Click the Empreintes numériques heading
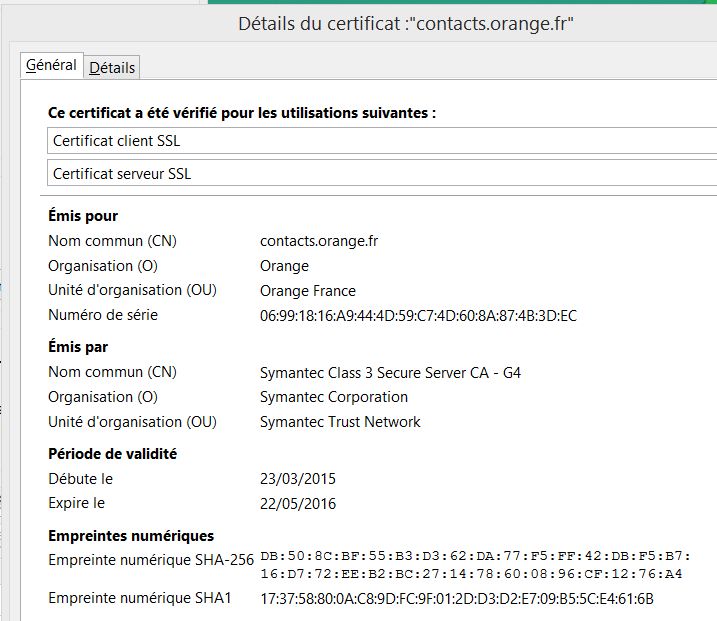 coord(131,536)
